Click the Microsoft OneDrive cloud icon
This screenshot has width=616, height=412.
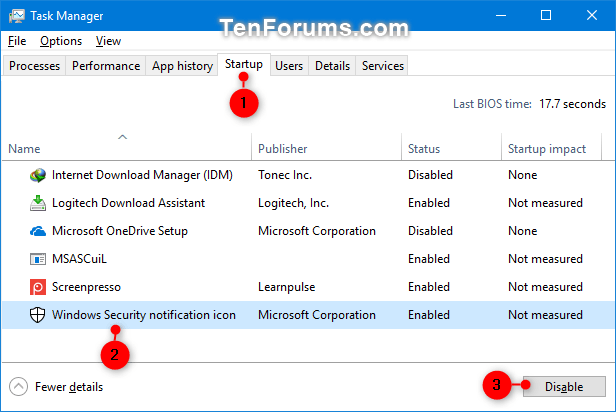coord(38,231)
